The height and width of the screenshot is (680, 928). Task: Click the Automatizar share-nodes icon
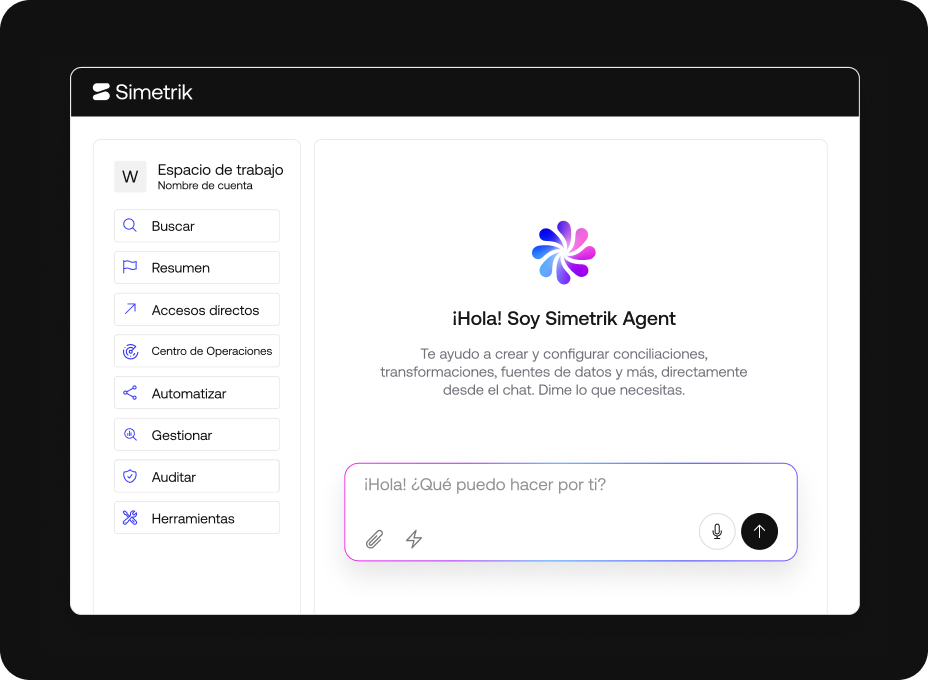[x=130, y=392]
